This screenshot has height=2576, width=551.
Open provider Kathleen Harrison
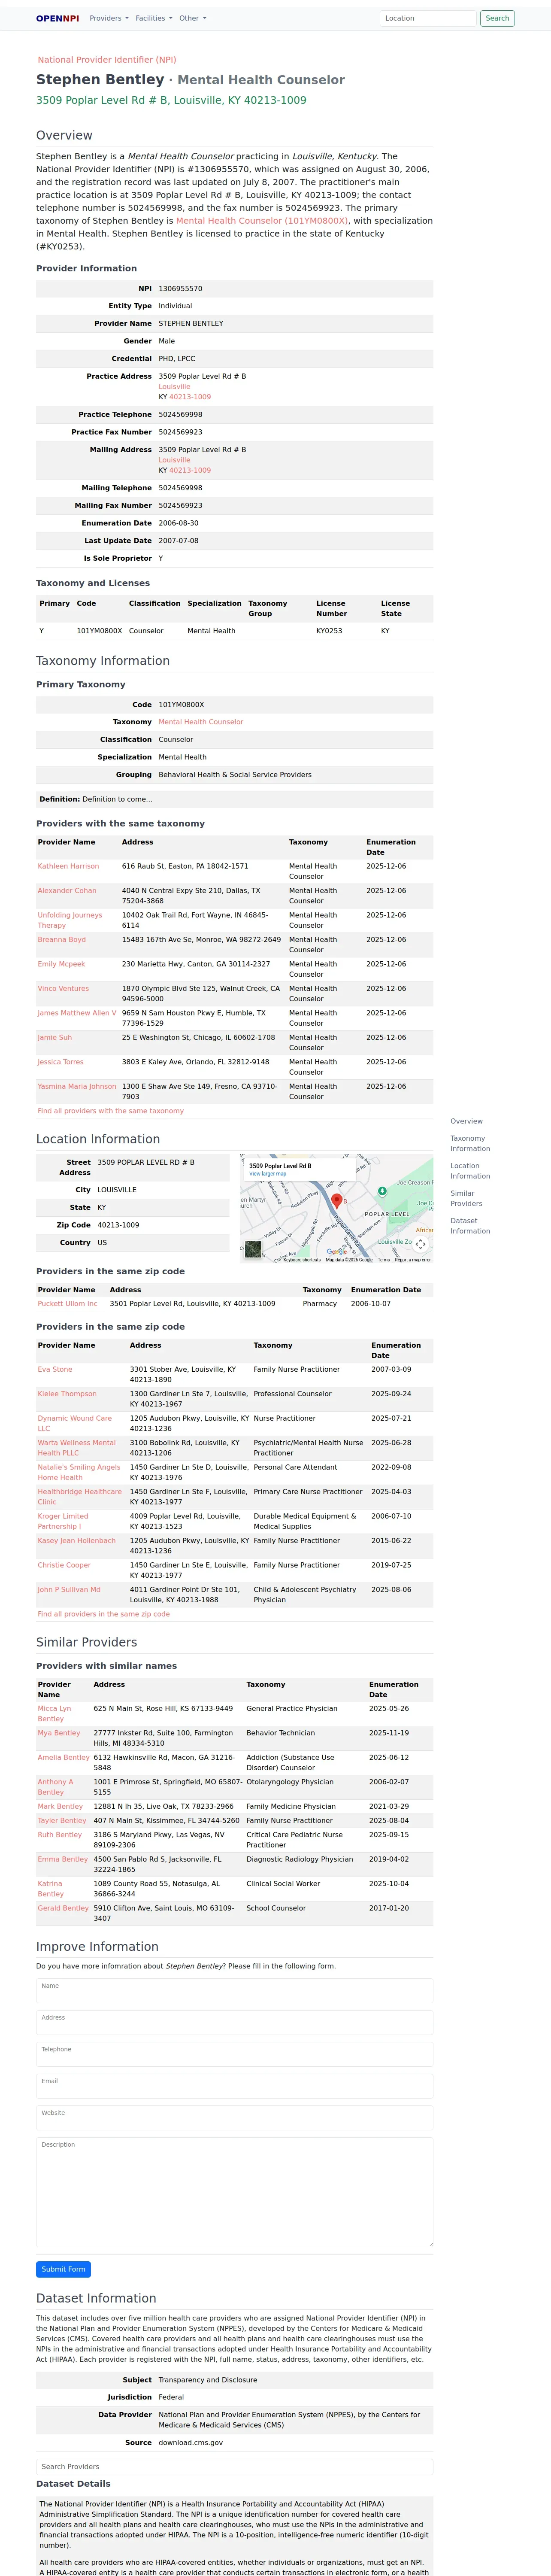click(68, 866)
